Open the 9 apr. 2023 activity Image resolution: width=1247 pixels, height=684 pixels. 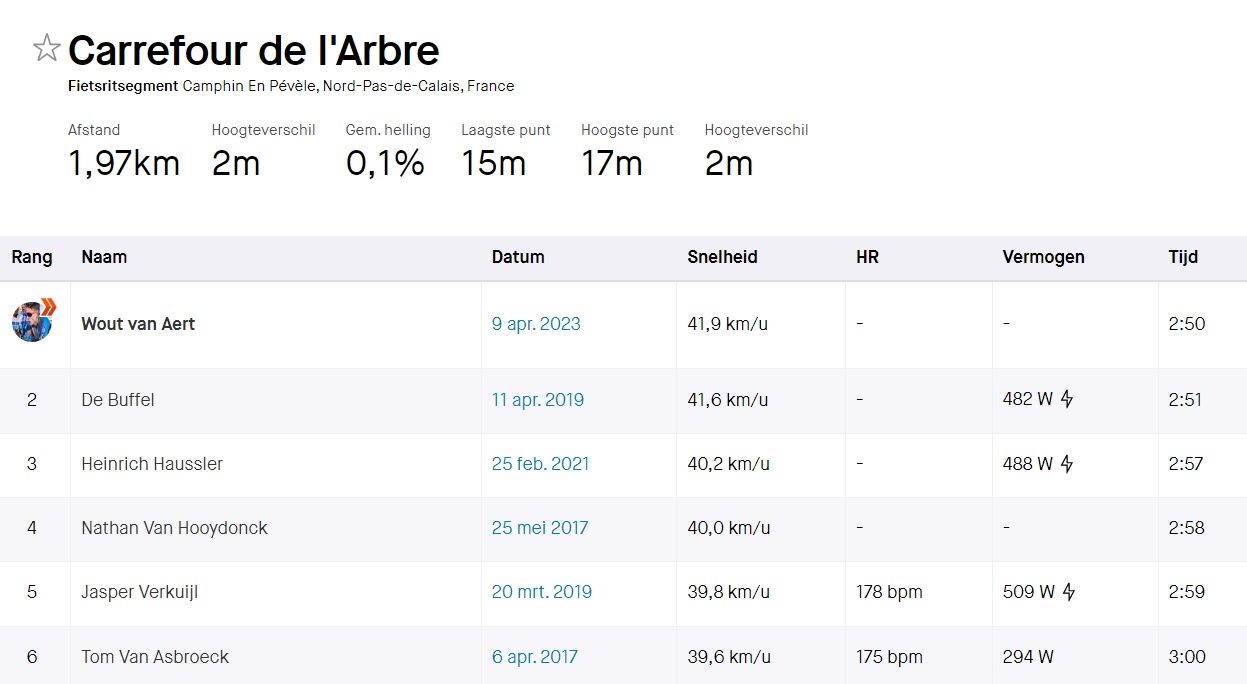(536, 324)
